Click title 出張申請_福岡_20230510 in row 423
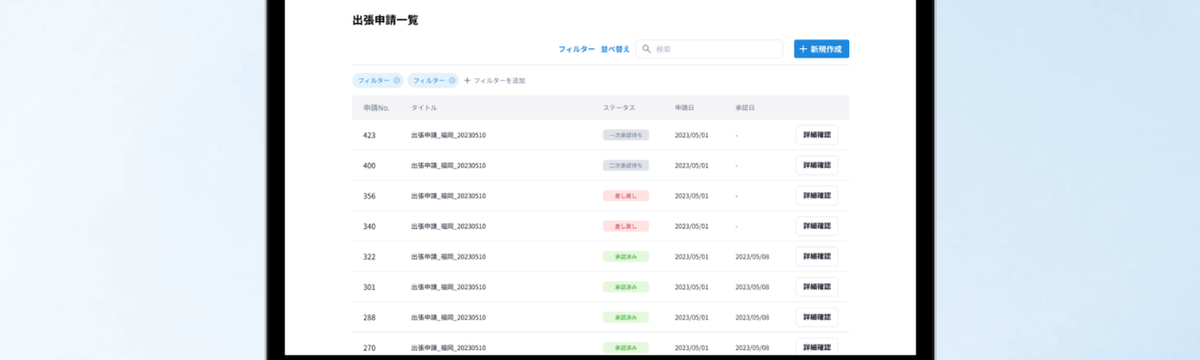Viewport: 1200px width, 360px height. [x=448, y=135]
